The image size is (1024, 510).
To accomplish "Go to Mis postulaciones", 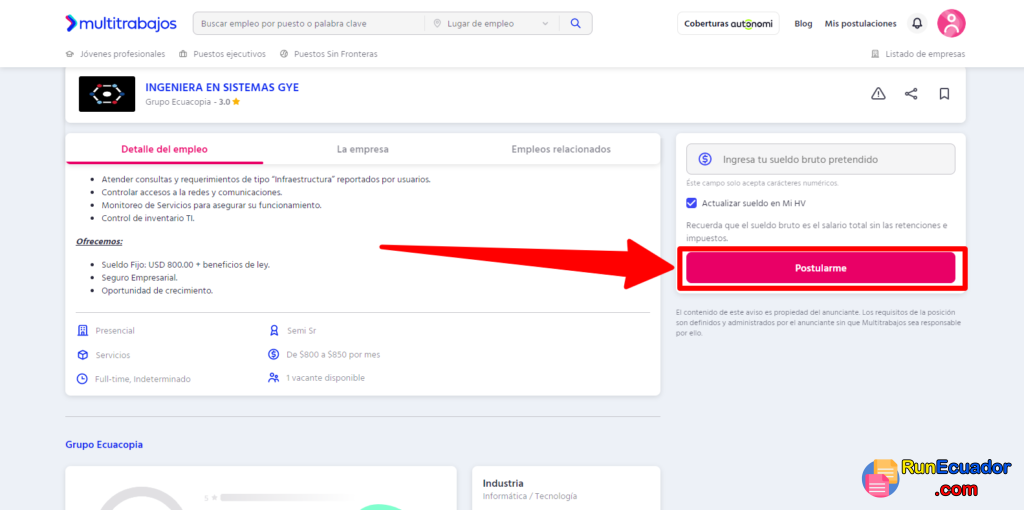I will (860, 24).
